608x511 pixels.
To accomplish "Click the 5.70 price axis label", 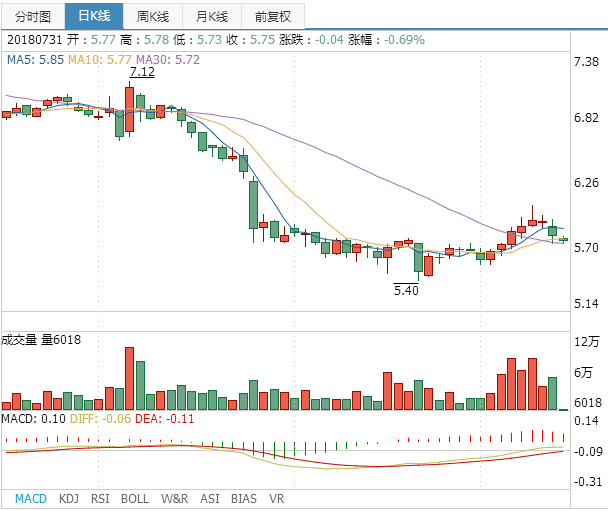I will coord(586,248).
